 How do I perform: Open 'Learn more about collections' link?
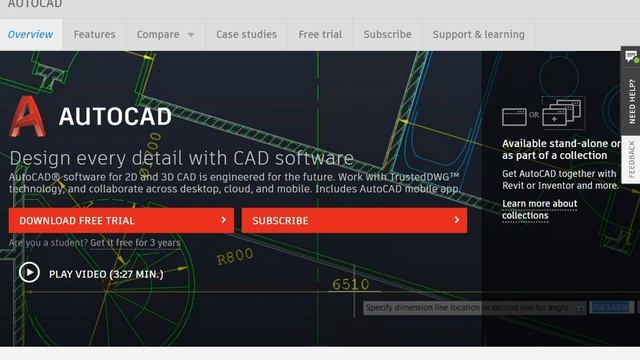tap(540, 209)
